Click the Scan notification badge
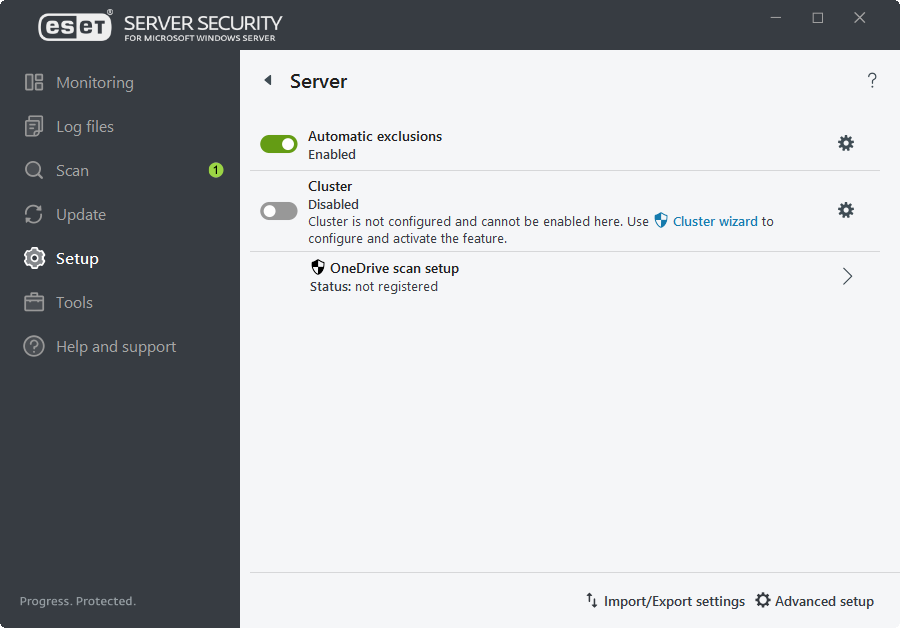This screenshot has height=628, width=900. click(x=215, y=170)
